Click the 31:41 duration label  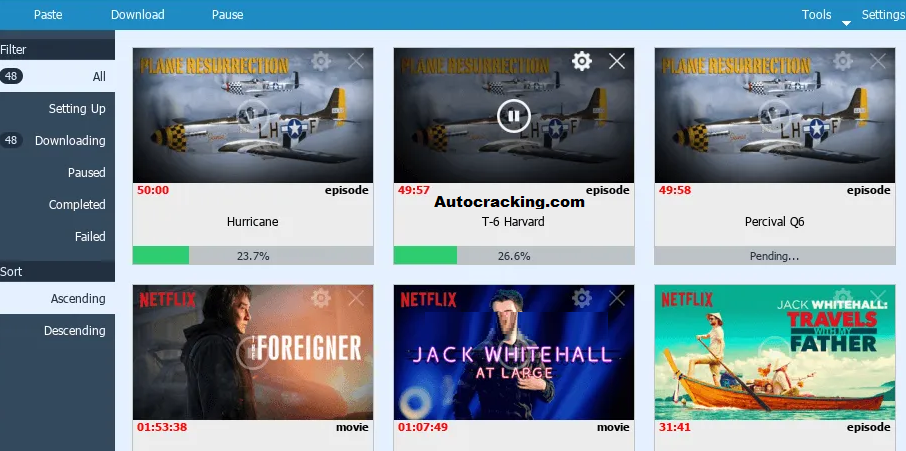coord(675,427)
